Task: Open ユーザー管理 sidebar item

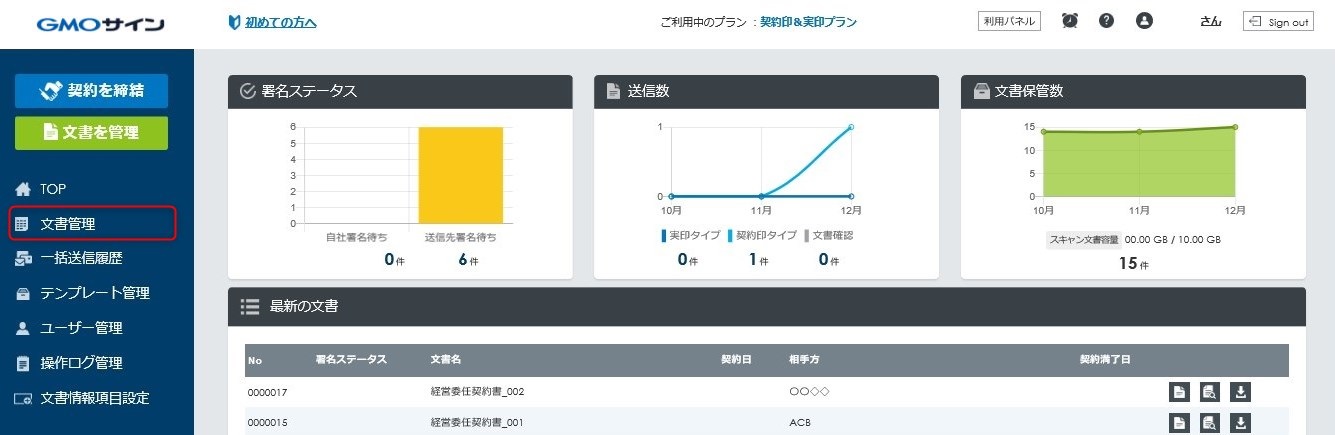Action: click(81, 328)
